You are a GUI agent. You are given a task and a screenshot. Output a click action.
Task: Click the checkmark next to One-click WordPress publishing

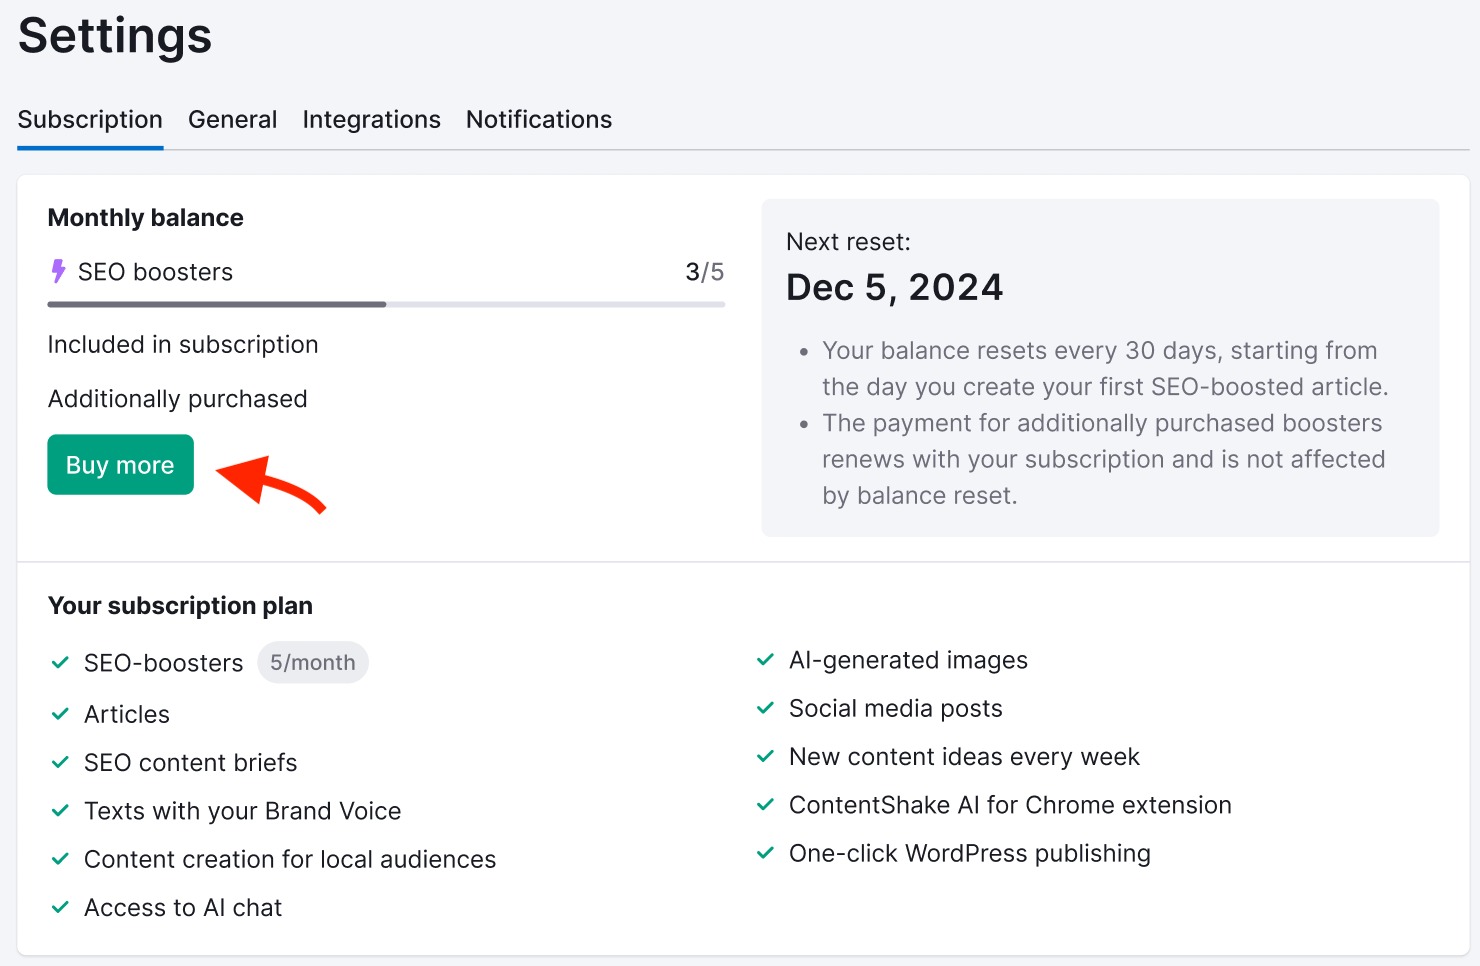click(x=765, y=853)
